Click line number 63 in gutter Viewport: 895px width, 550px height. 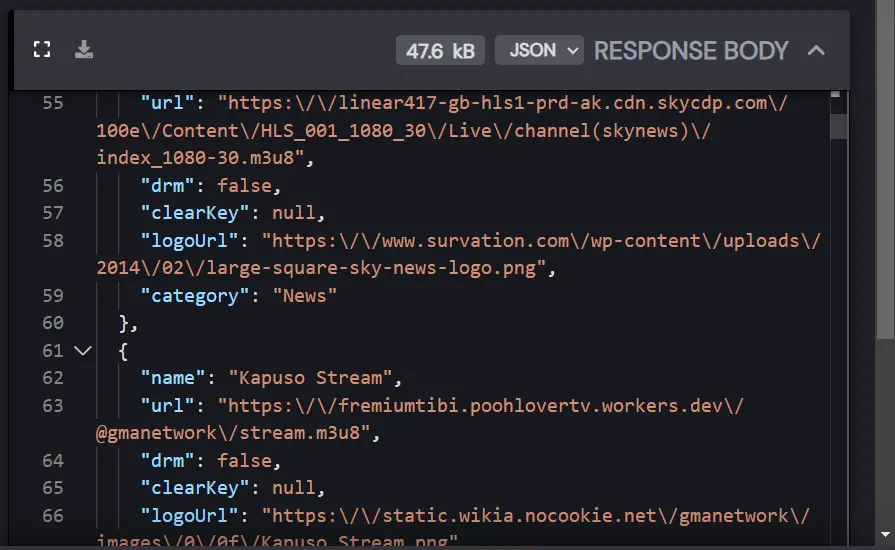click(53, 406)
